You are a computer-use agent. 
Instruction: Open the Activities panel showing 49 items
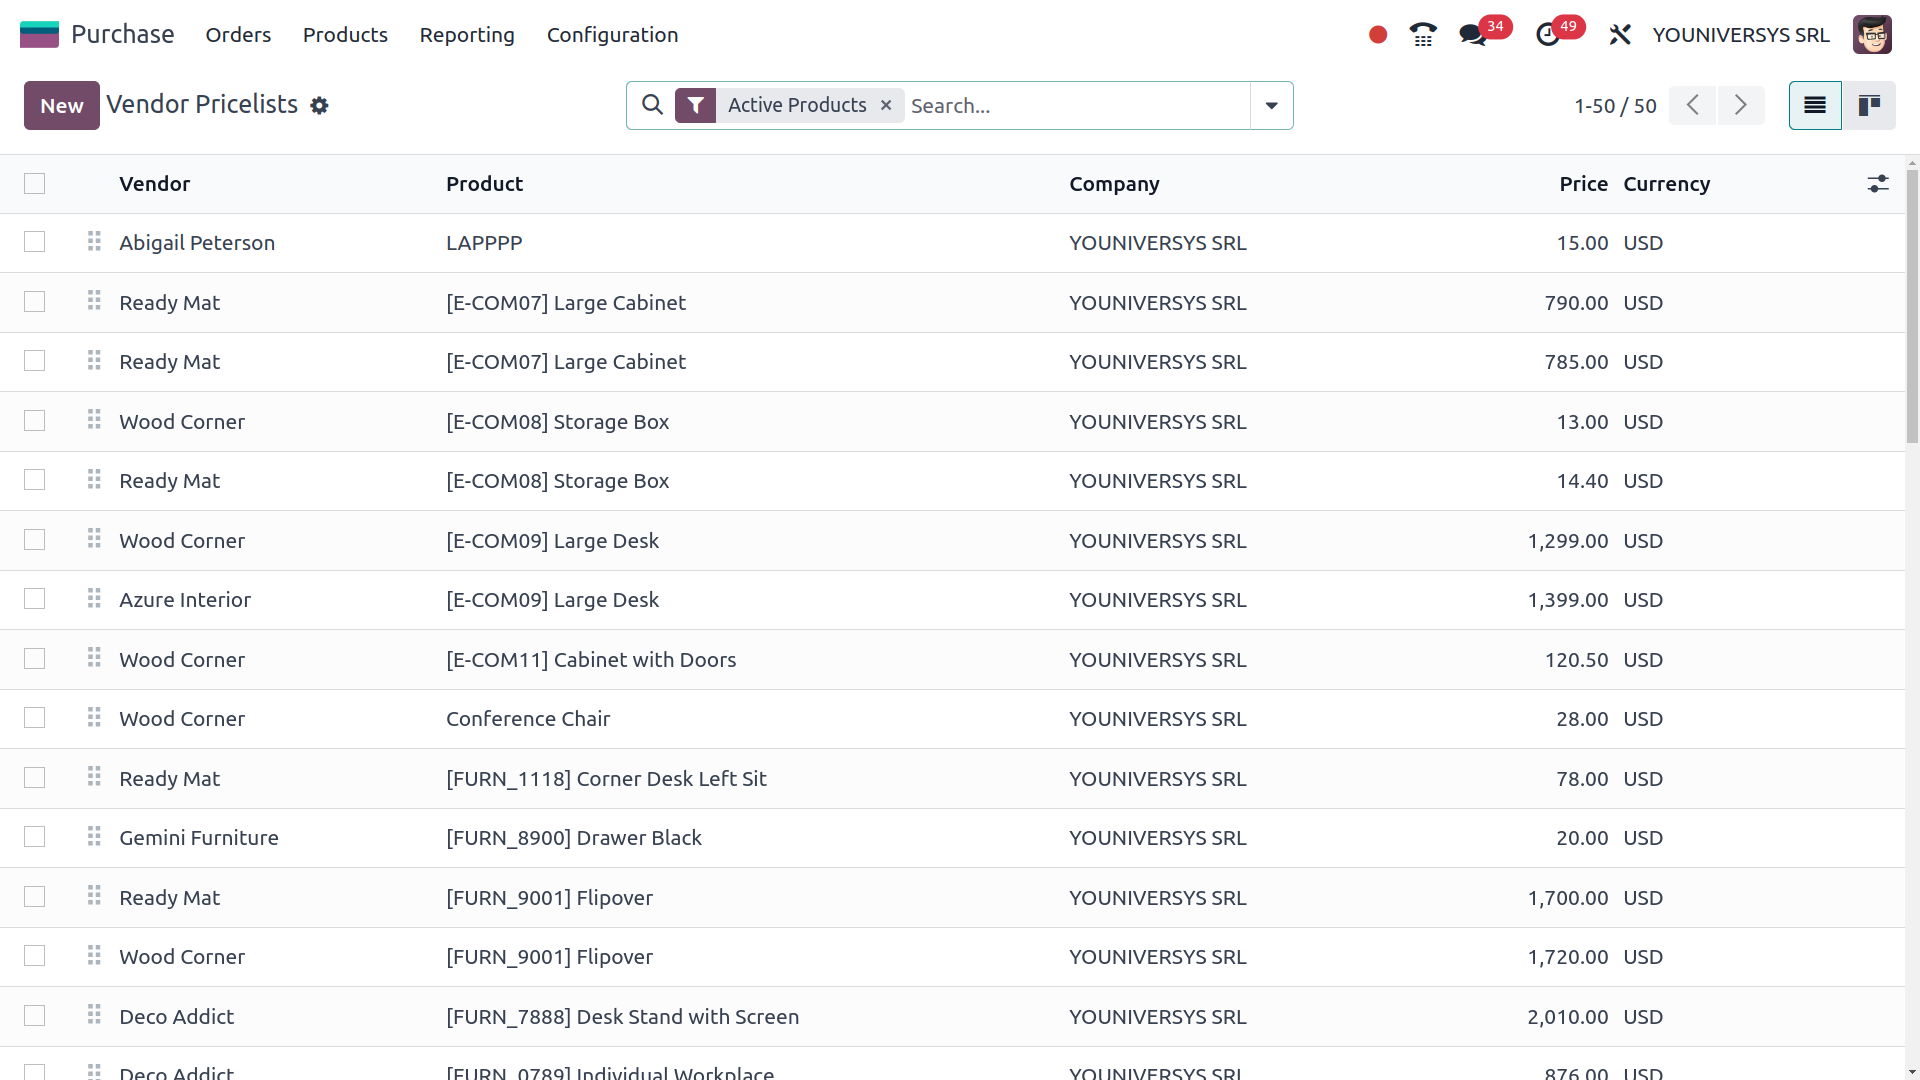click(1548, 34)
